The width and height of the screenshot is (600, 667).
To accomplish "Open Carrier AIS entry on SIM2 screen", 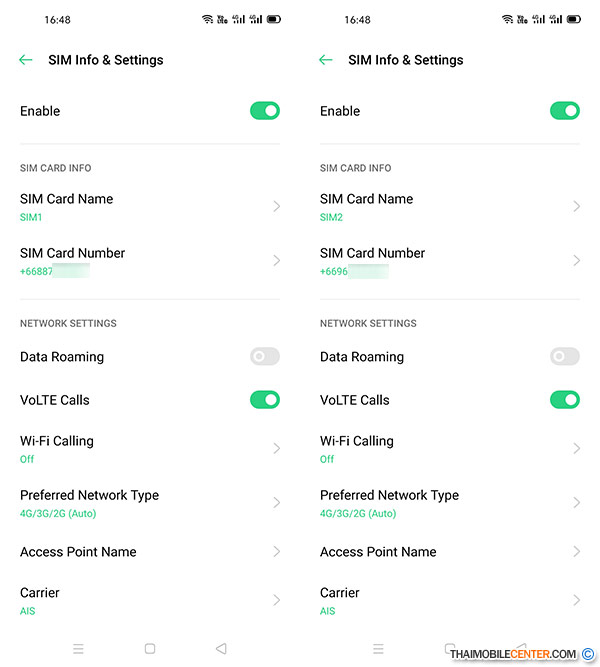I will (450, 600).
